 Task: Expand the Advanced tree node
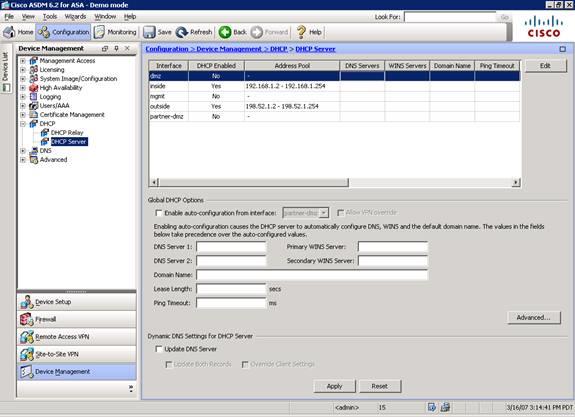(23, 160)
